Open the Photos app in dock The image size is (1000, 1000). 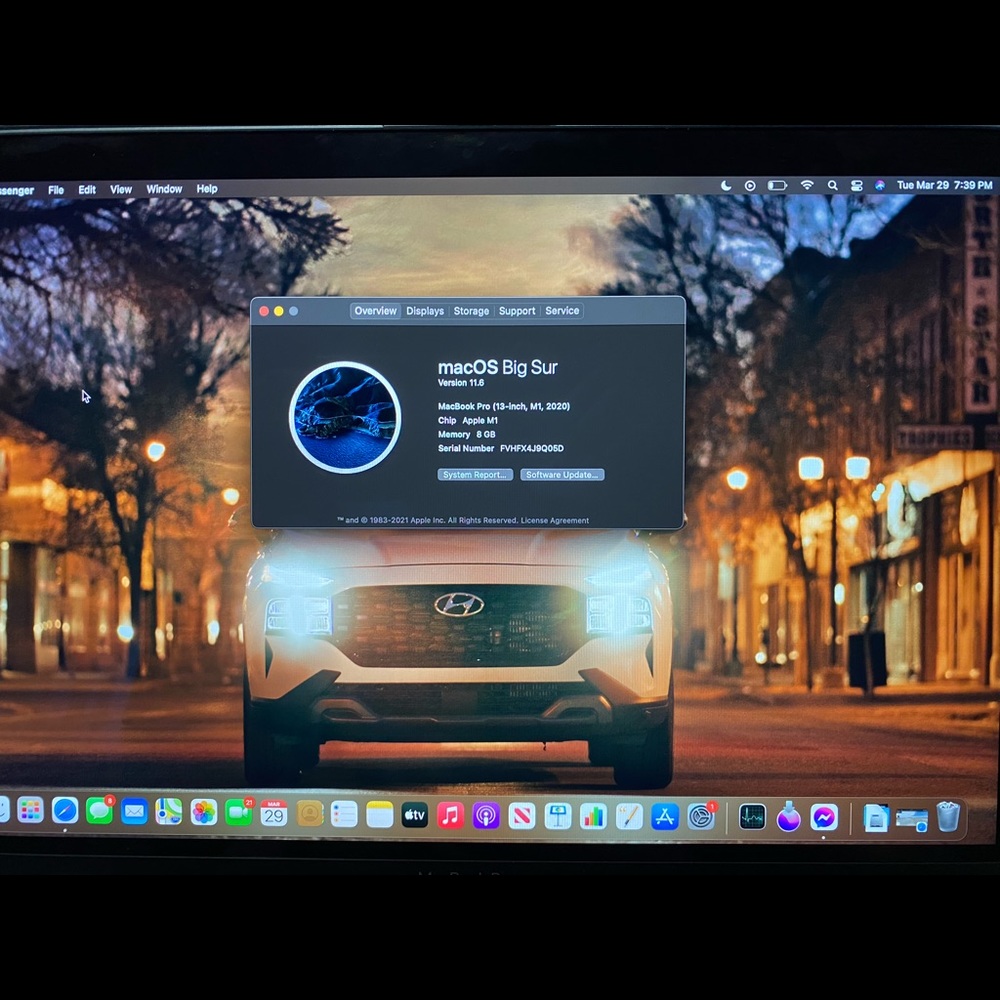204,812
